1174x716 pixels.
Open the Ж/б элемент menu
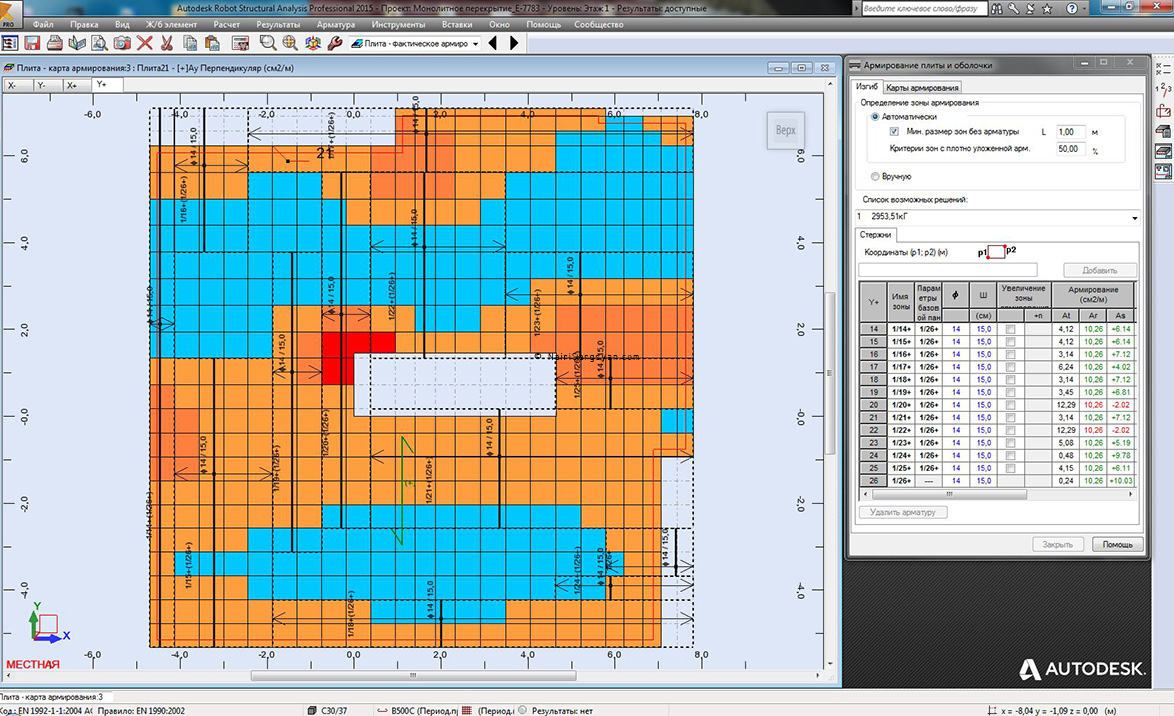coord(171,24)
